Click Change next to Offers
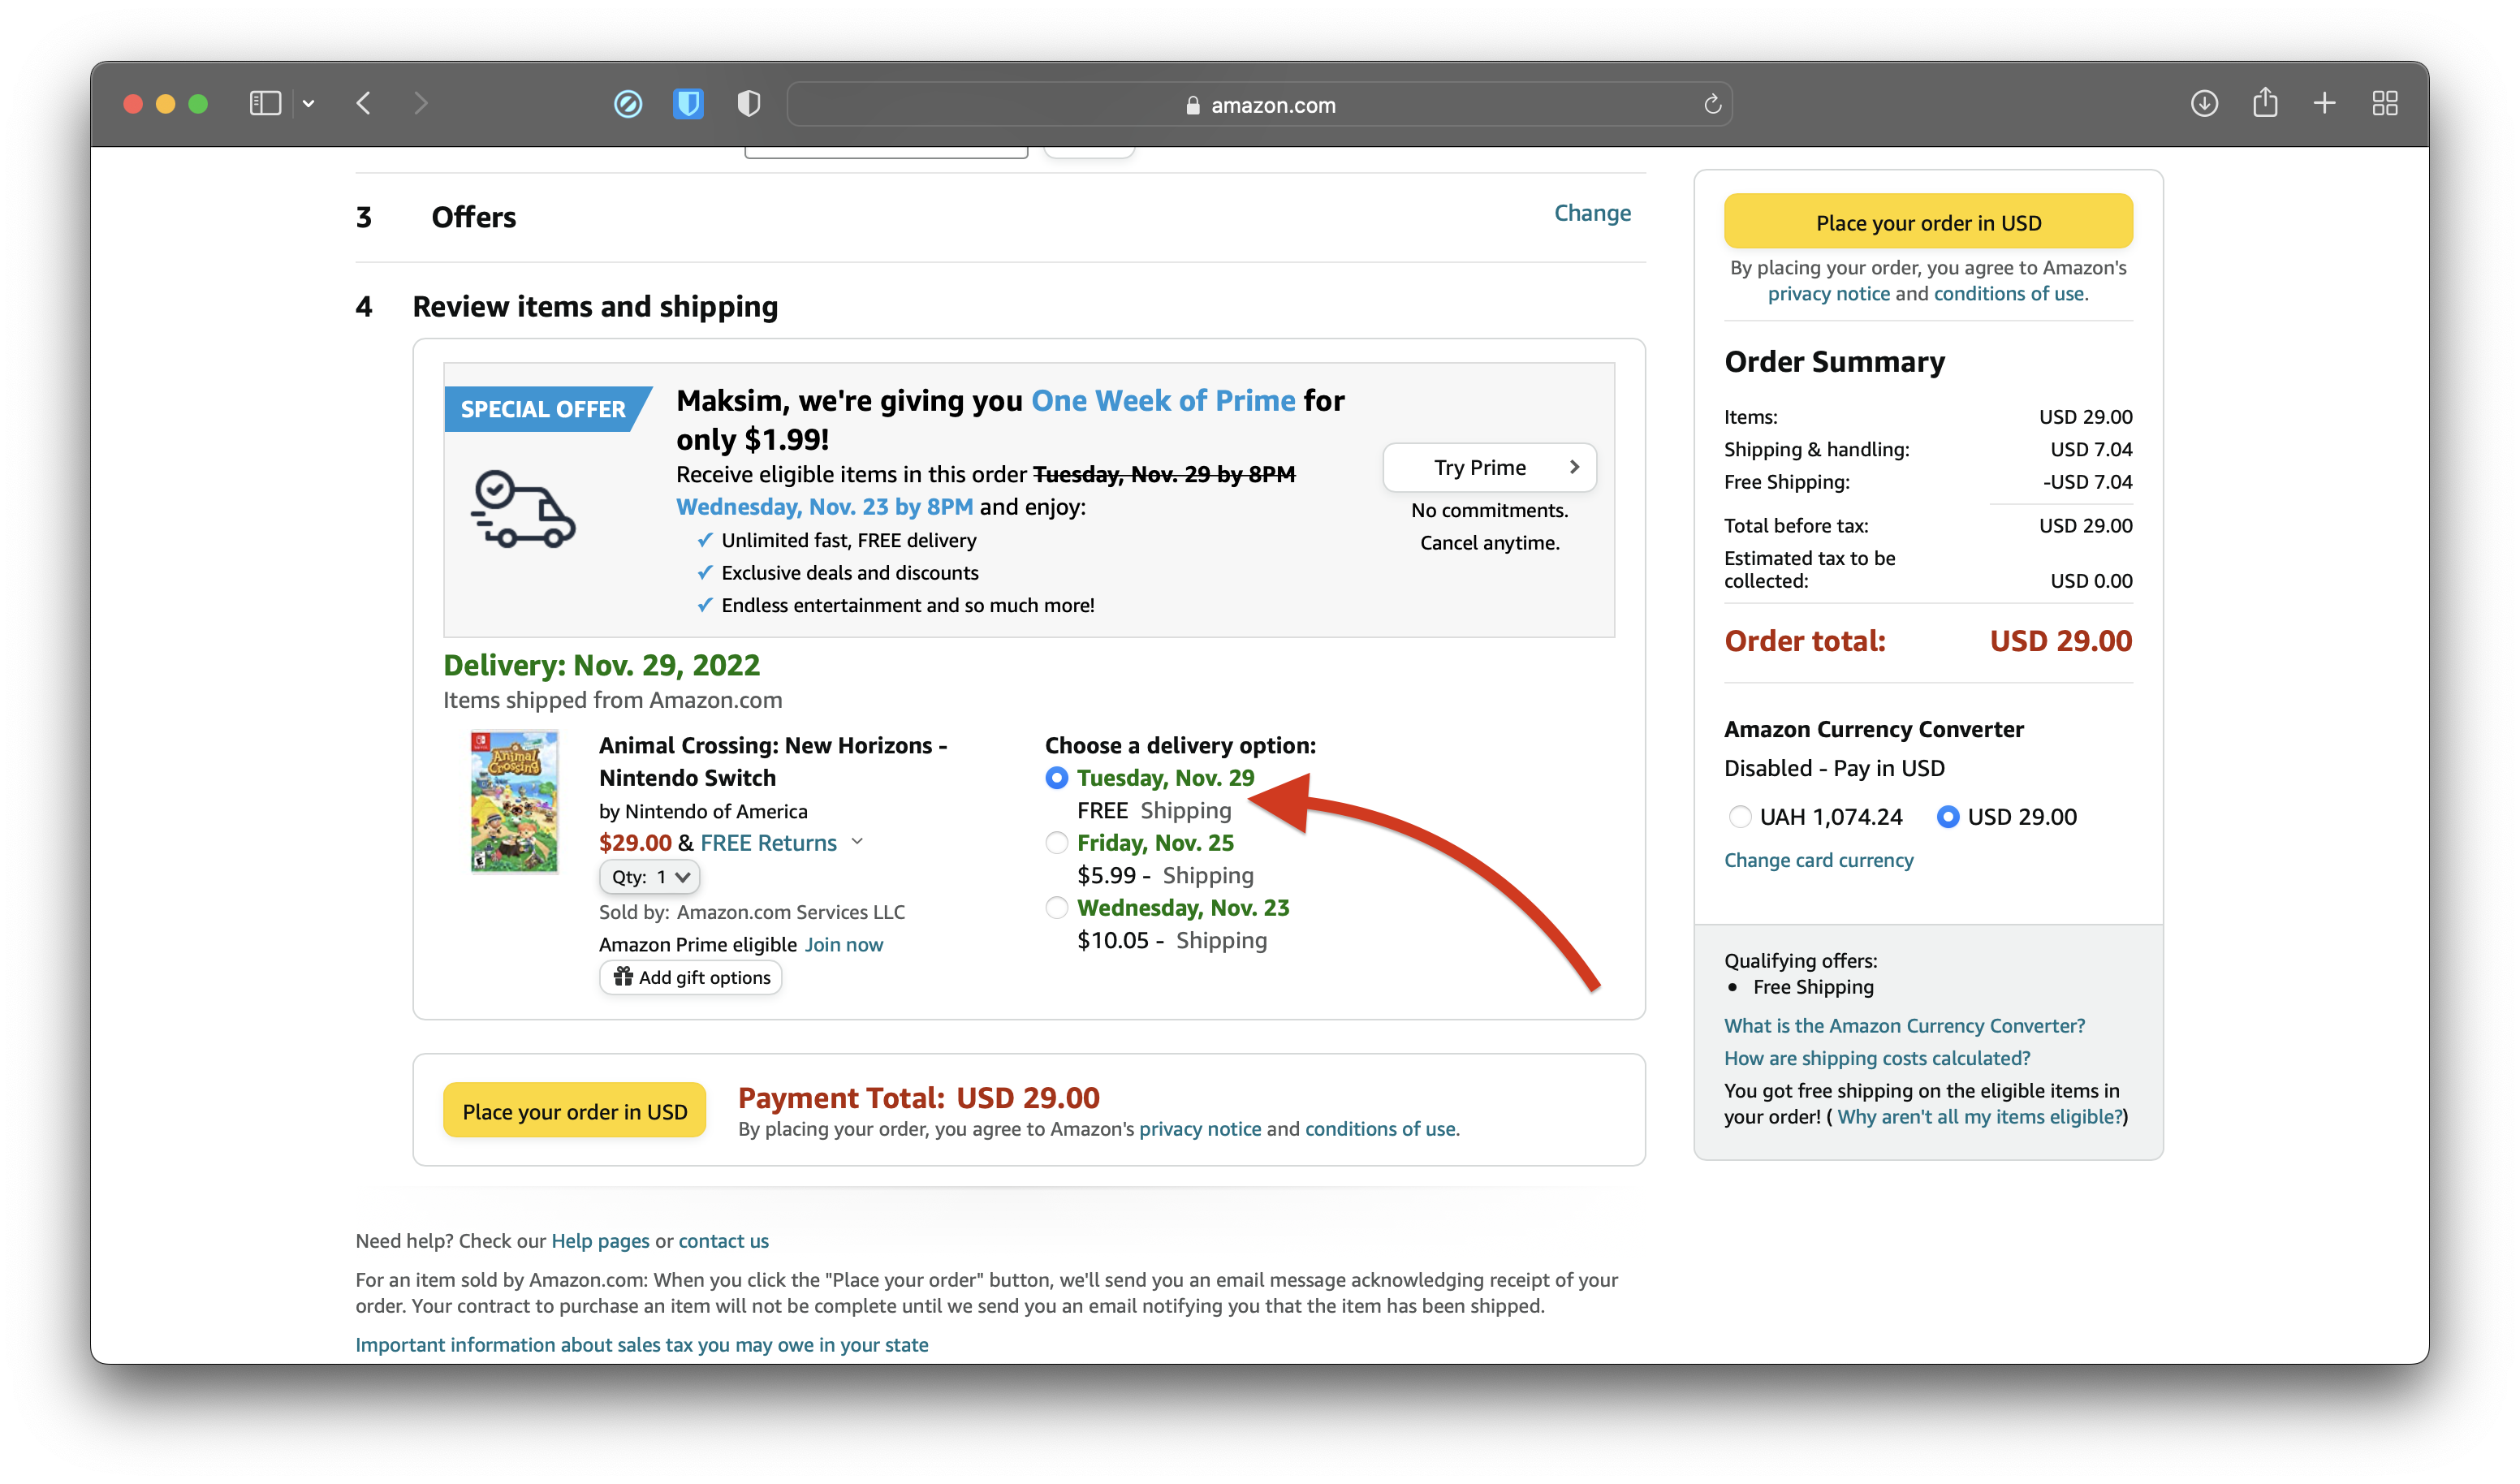Image resolution: width=2520 pixels, height=1484 pixels. (x=1592, y=213)
